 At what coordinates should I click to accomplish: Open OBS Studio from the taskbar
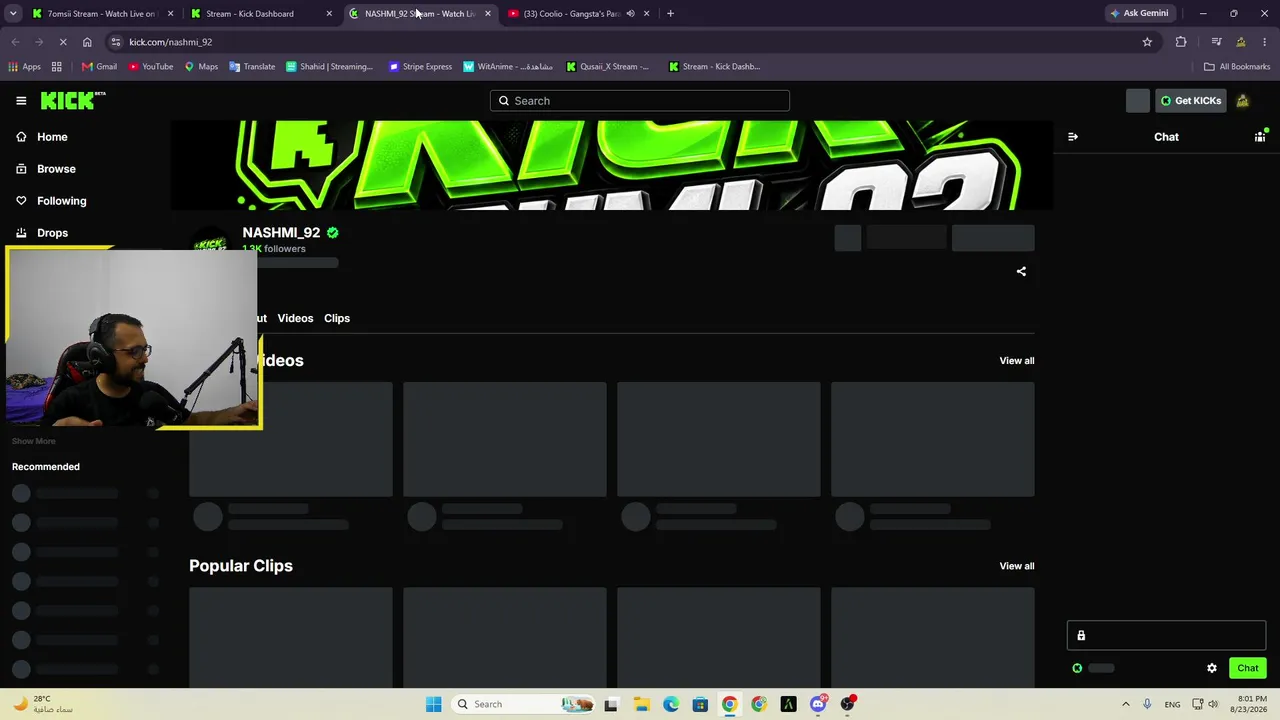848,704
